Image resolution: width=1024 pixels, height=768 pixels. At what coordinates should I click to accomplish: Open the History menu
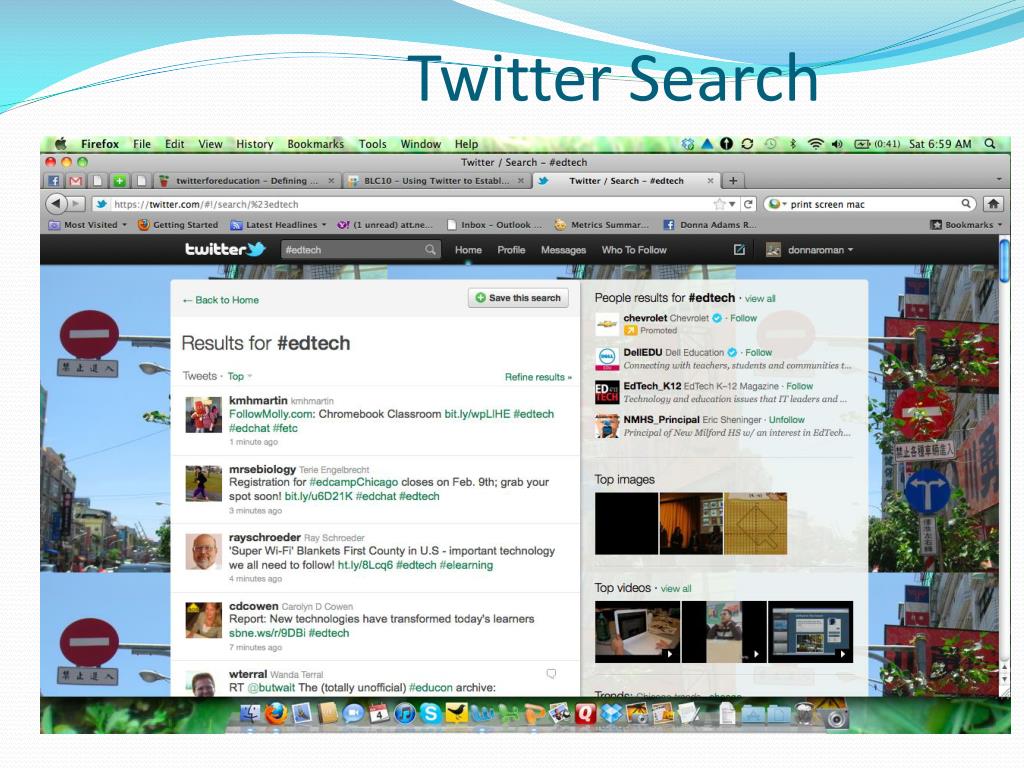255,144
